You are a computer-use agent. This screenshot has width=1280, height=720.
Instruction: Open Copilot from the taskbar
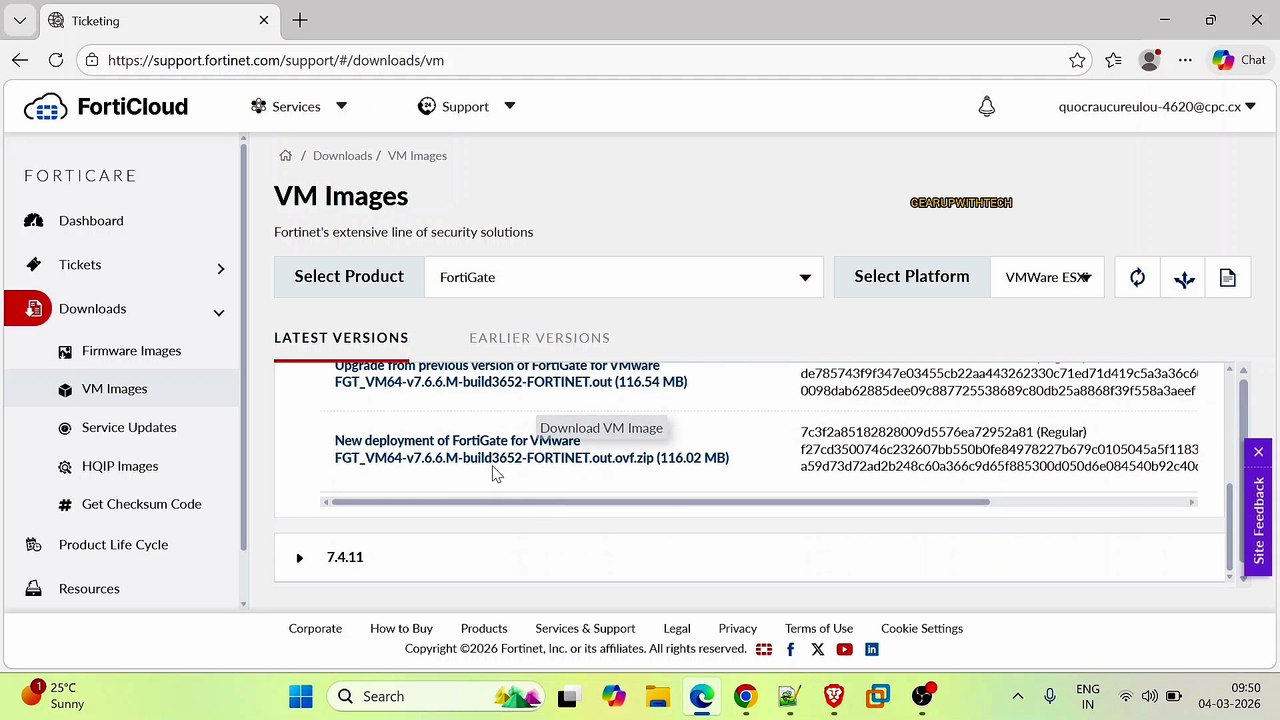613,696
